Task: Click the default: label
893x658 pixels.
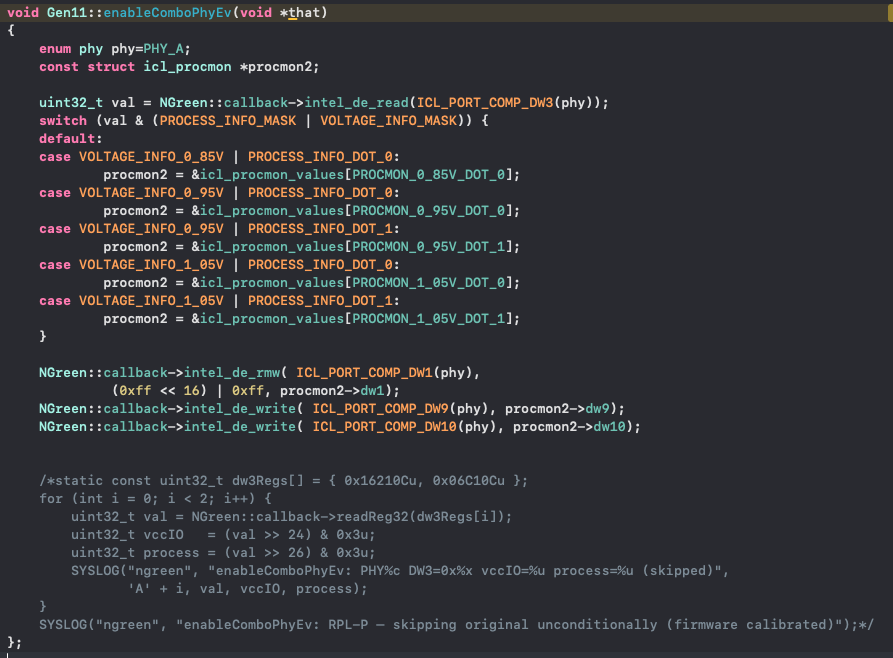Action: click(x=71, y=138)
